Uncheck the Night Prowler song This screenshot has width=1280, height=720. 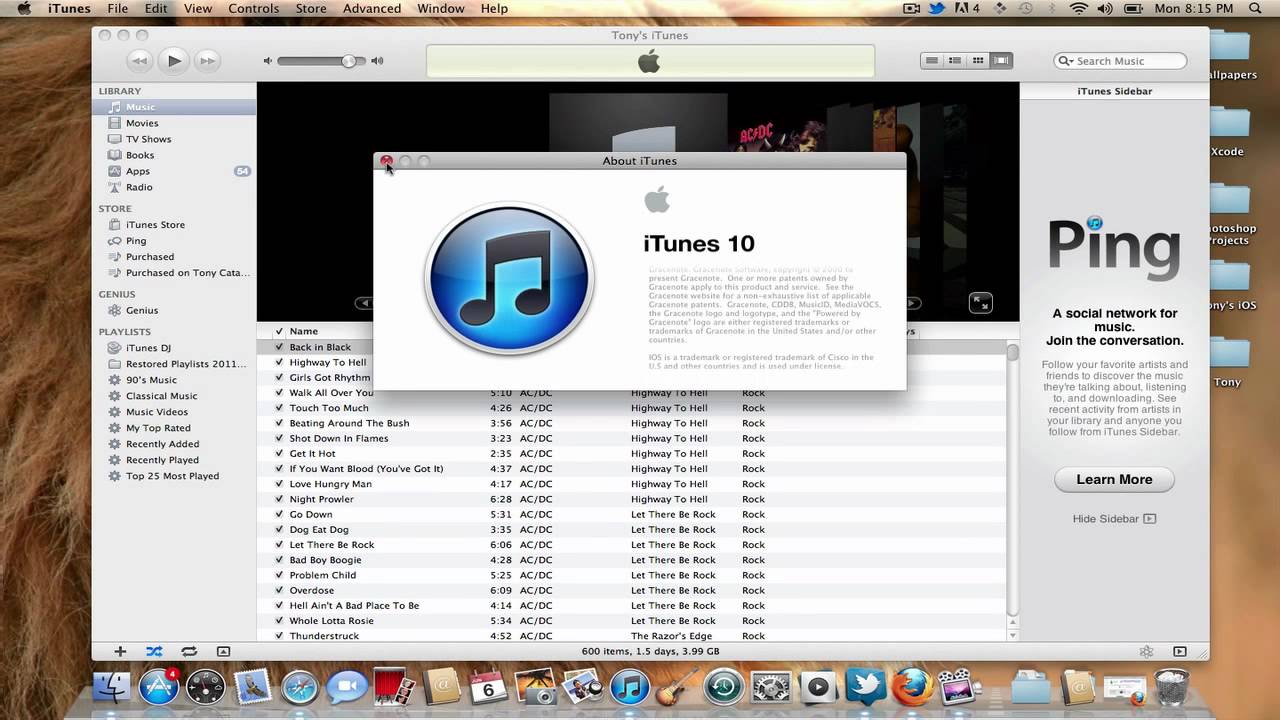pos(279,499)
